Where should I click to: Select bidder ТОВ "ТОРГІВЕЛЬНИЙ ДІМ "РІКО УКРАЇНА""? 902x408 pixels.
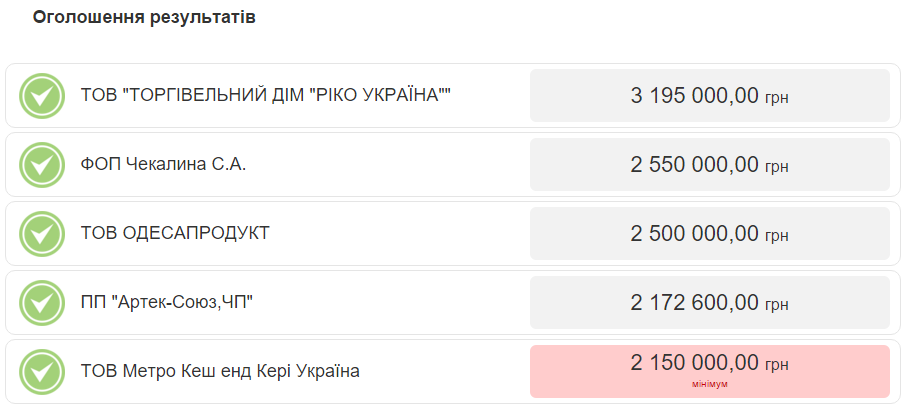[265, 96]
